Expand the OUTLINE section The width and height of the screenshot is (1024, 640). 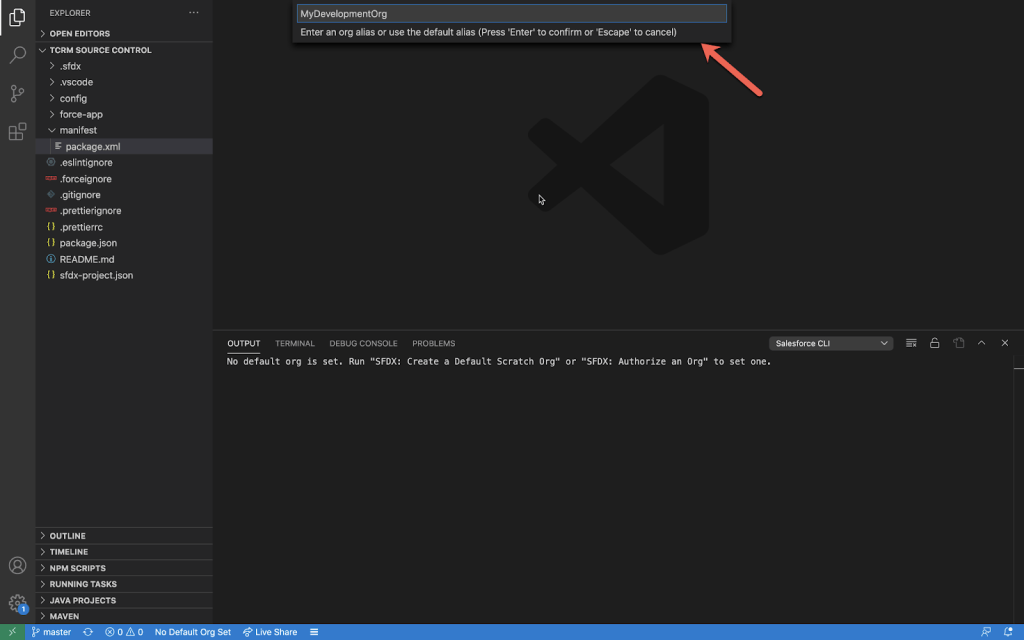click(x=67, y=536)
